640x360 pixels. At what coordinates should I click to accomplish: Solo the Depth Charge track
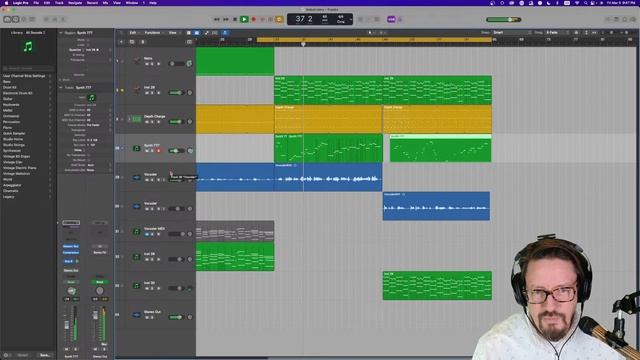(x=153, y=122)
